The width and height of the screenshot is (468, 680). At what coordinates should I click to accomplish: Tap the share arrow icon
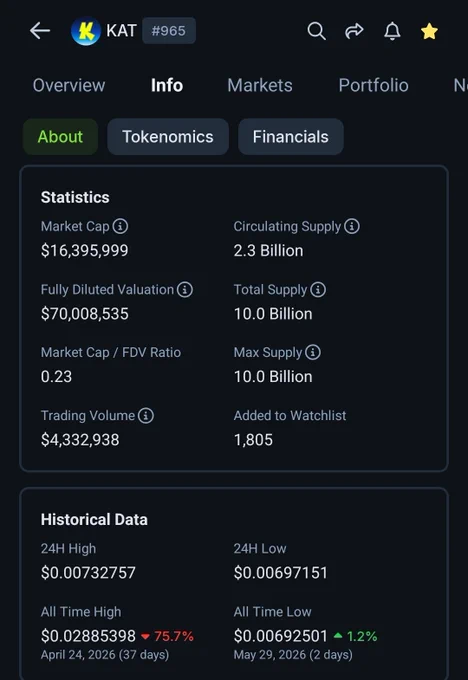[354, 31]
